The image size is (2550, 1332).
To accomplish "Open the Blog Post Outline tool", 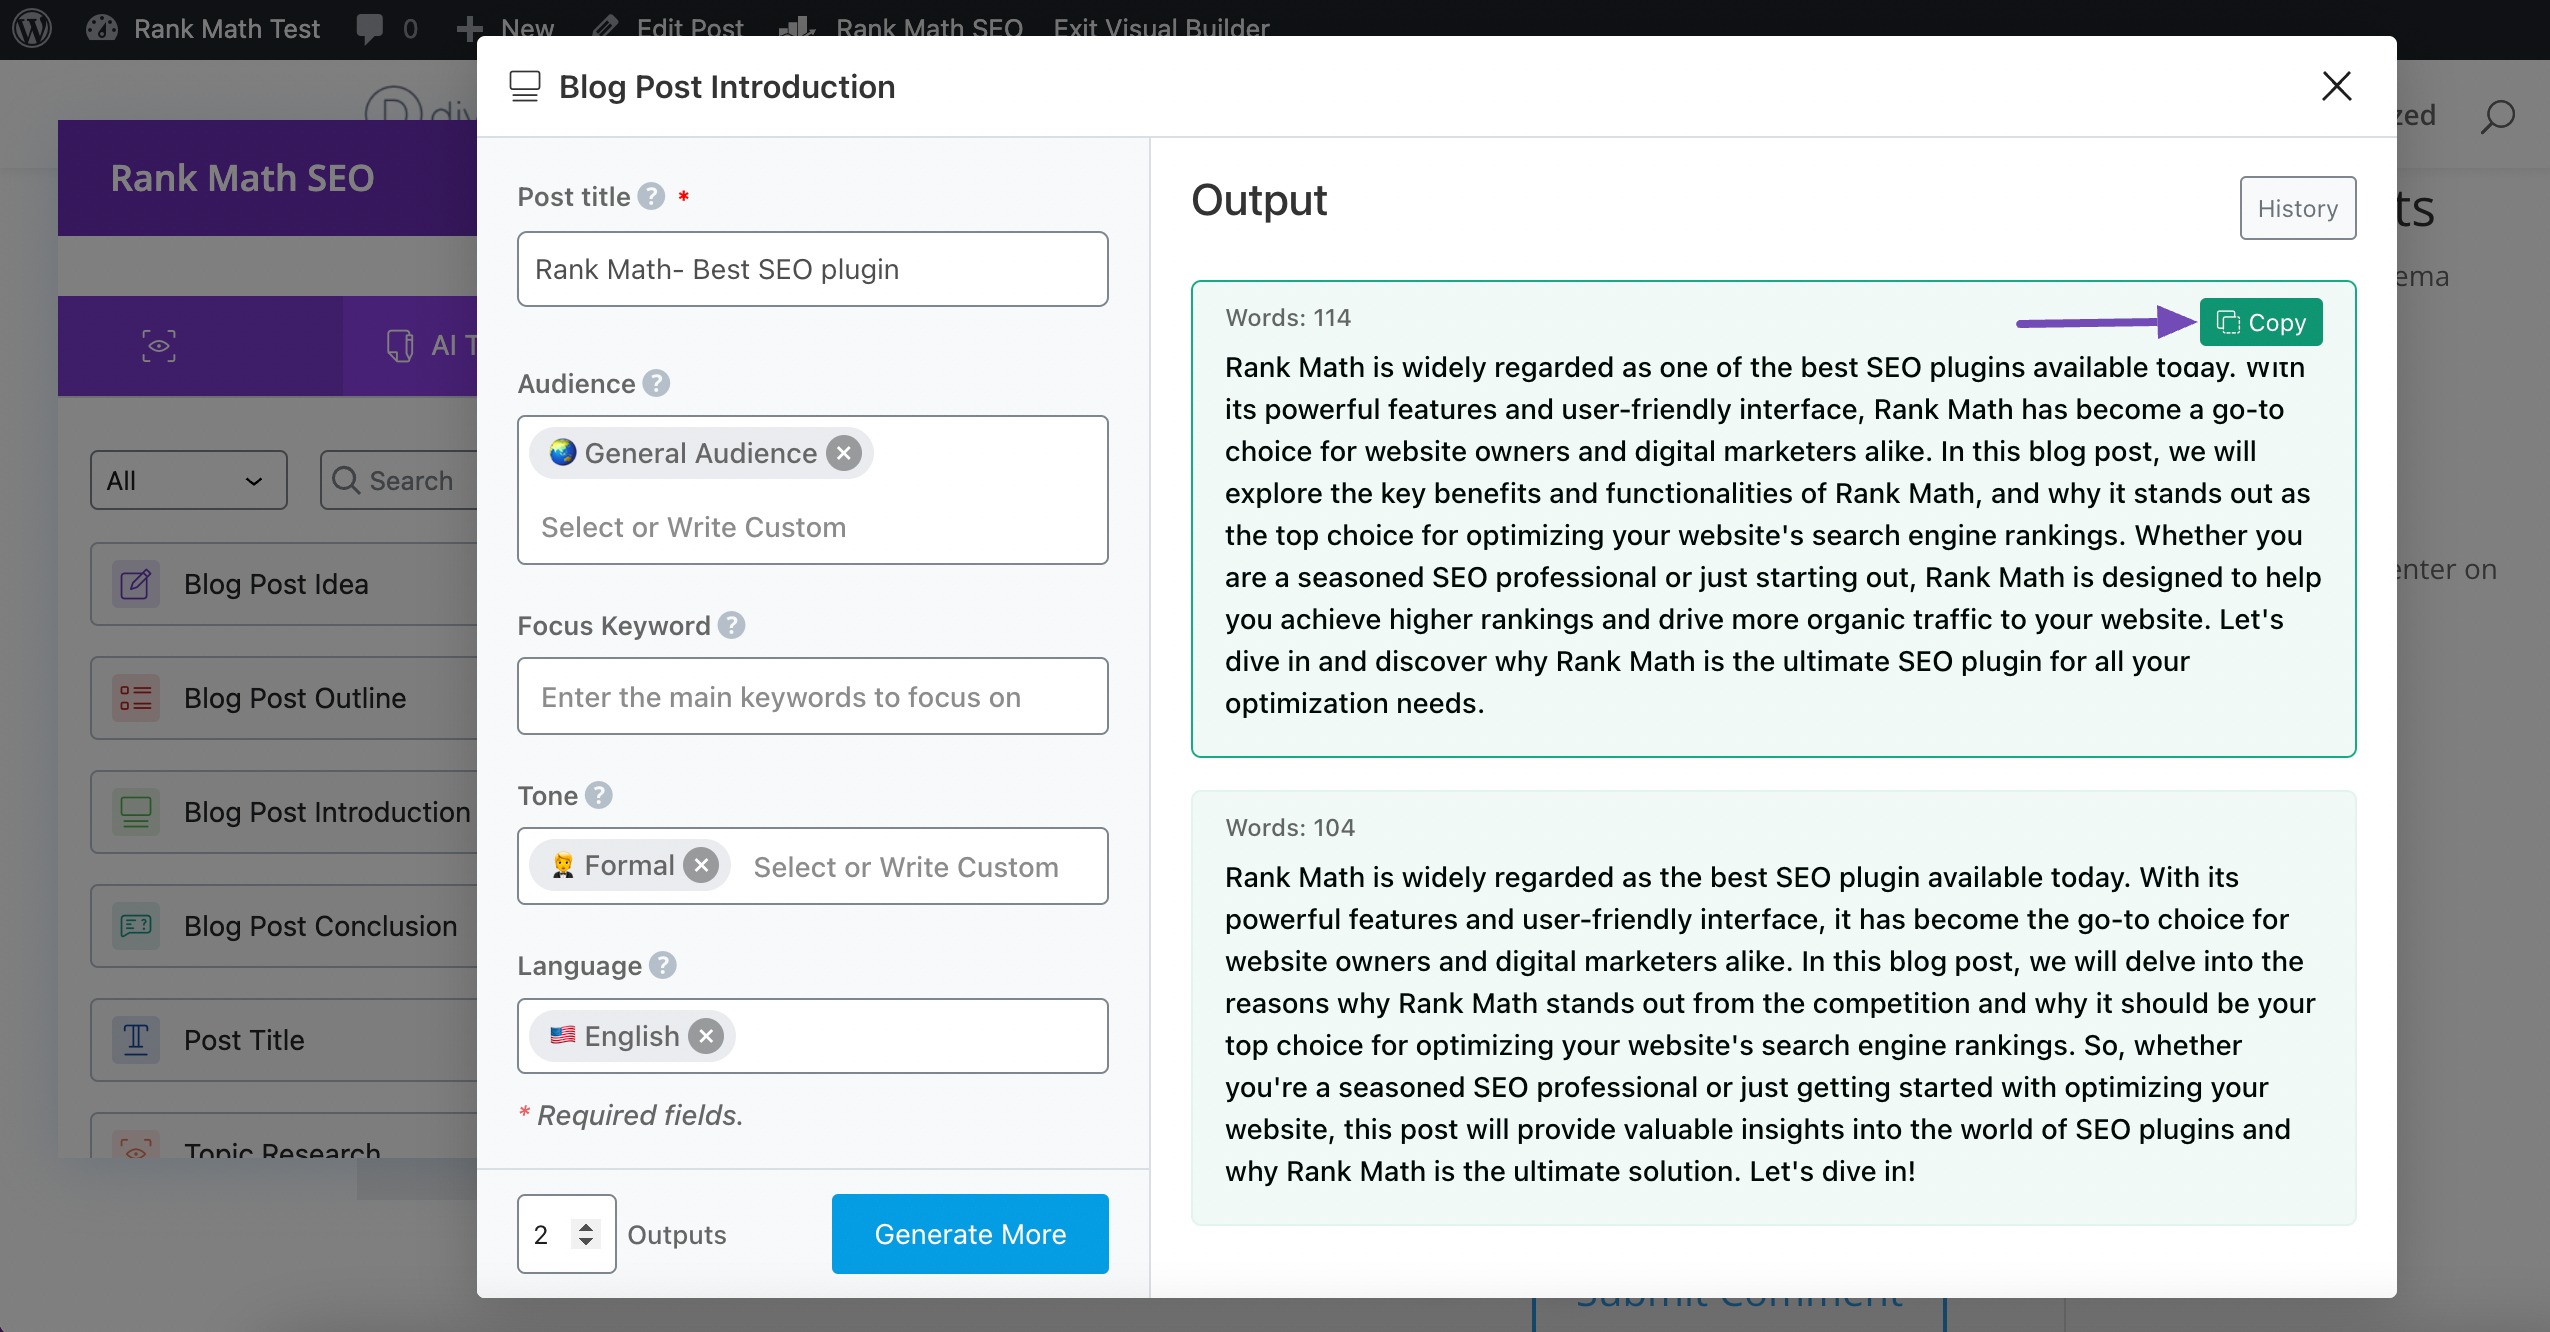I will (284, 698).
